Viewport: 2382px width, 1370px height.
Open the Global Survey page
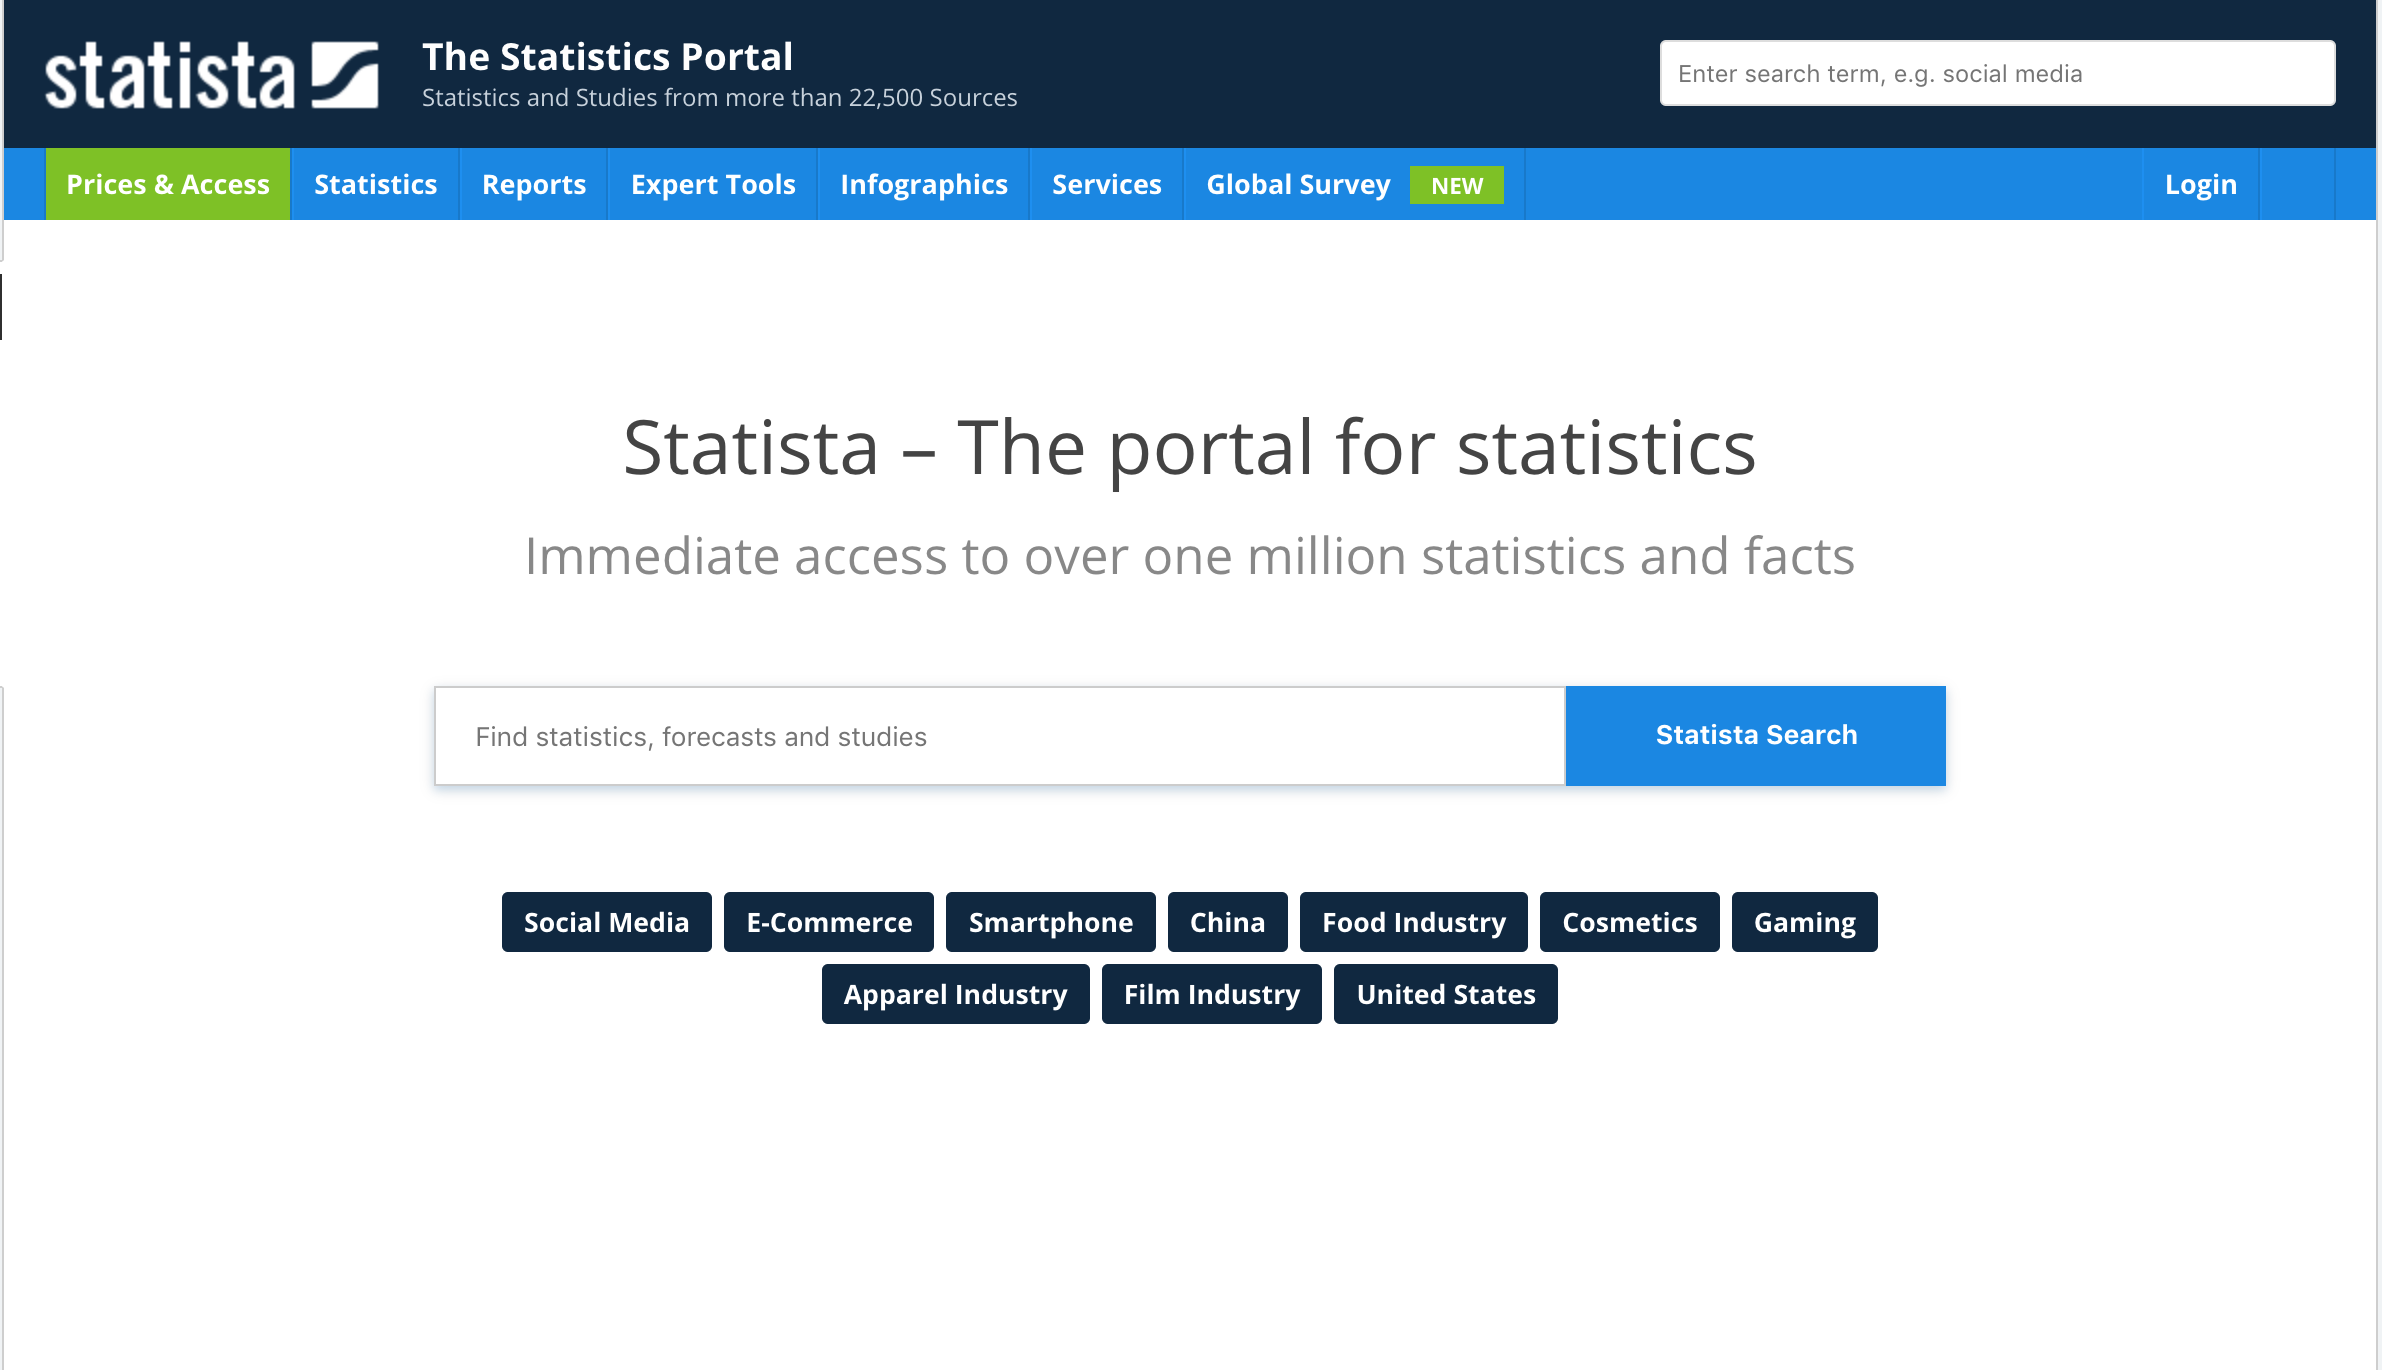1298,185
